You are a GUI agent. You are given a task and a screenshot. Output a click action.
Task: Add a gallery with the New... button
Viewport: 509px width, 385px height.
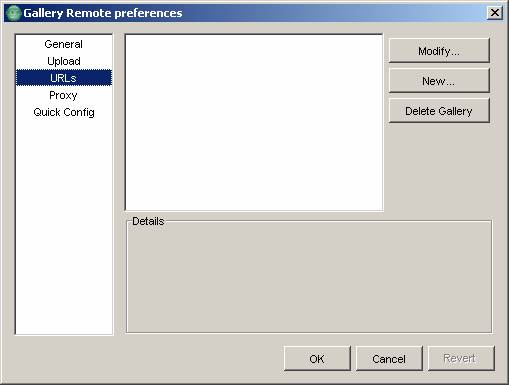click(x=439, y=81)
